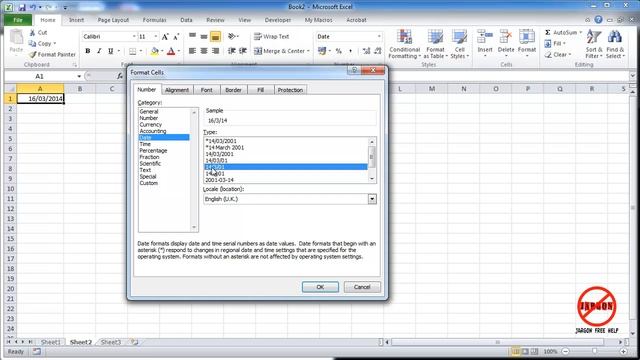The image size is (640, 360).
Task: Switch to Formulas ribbon tab
Action: tap(154, 20)
